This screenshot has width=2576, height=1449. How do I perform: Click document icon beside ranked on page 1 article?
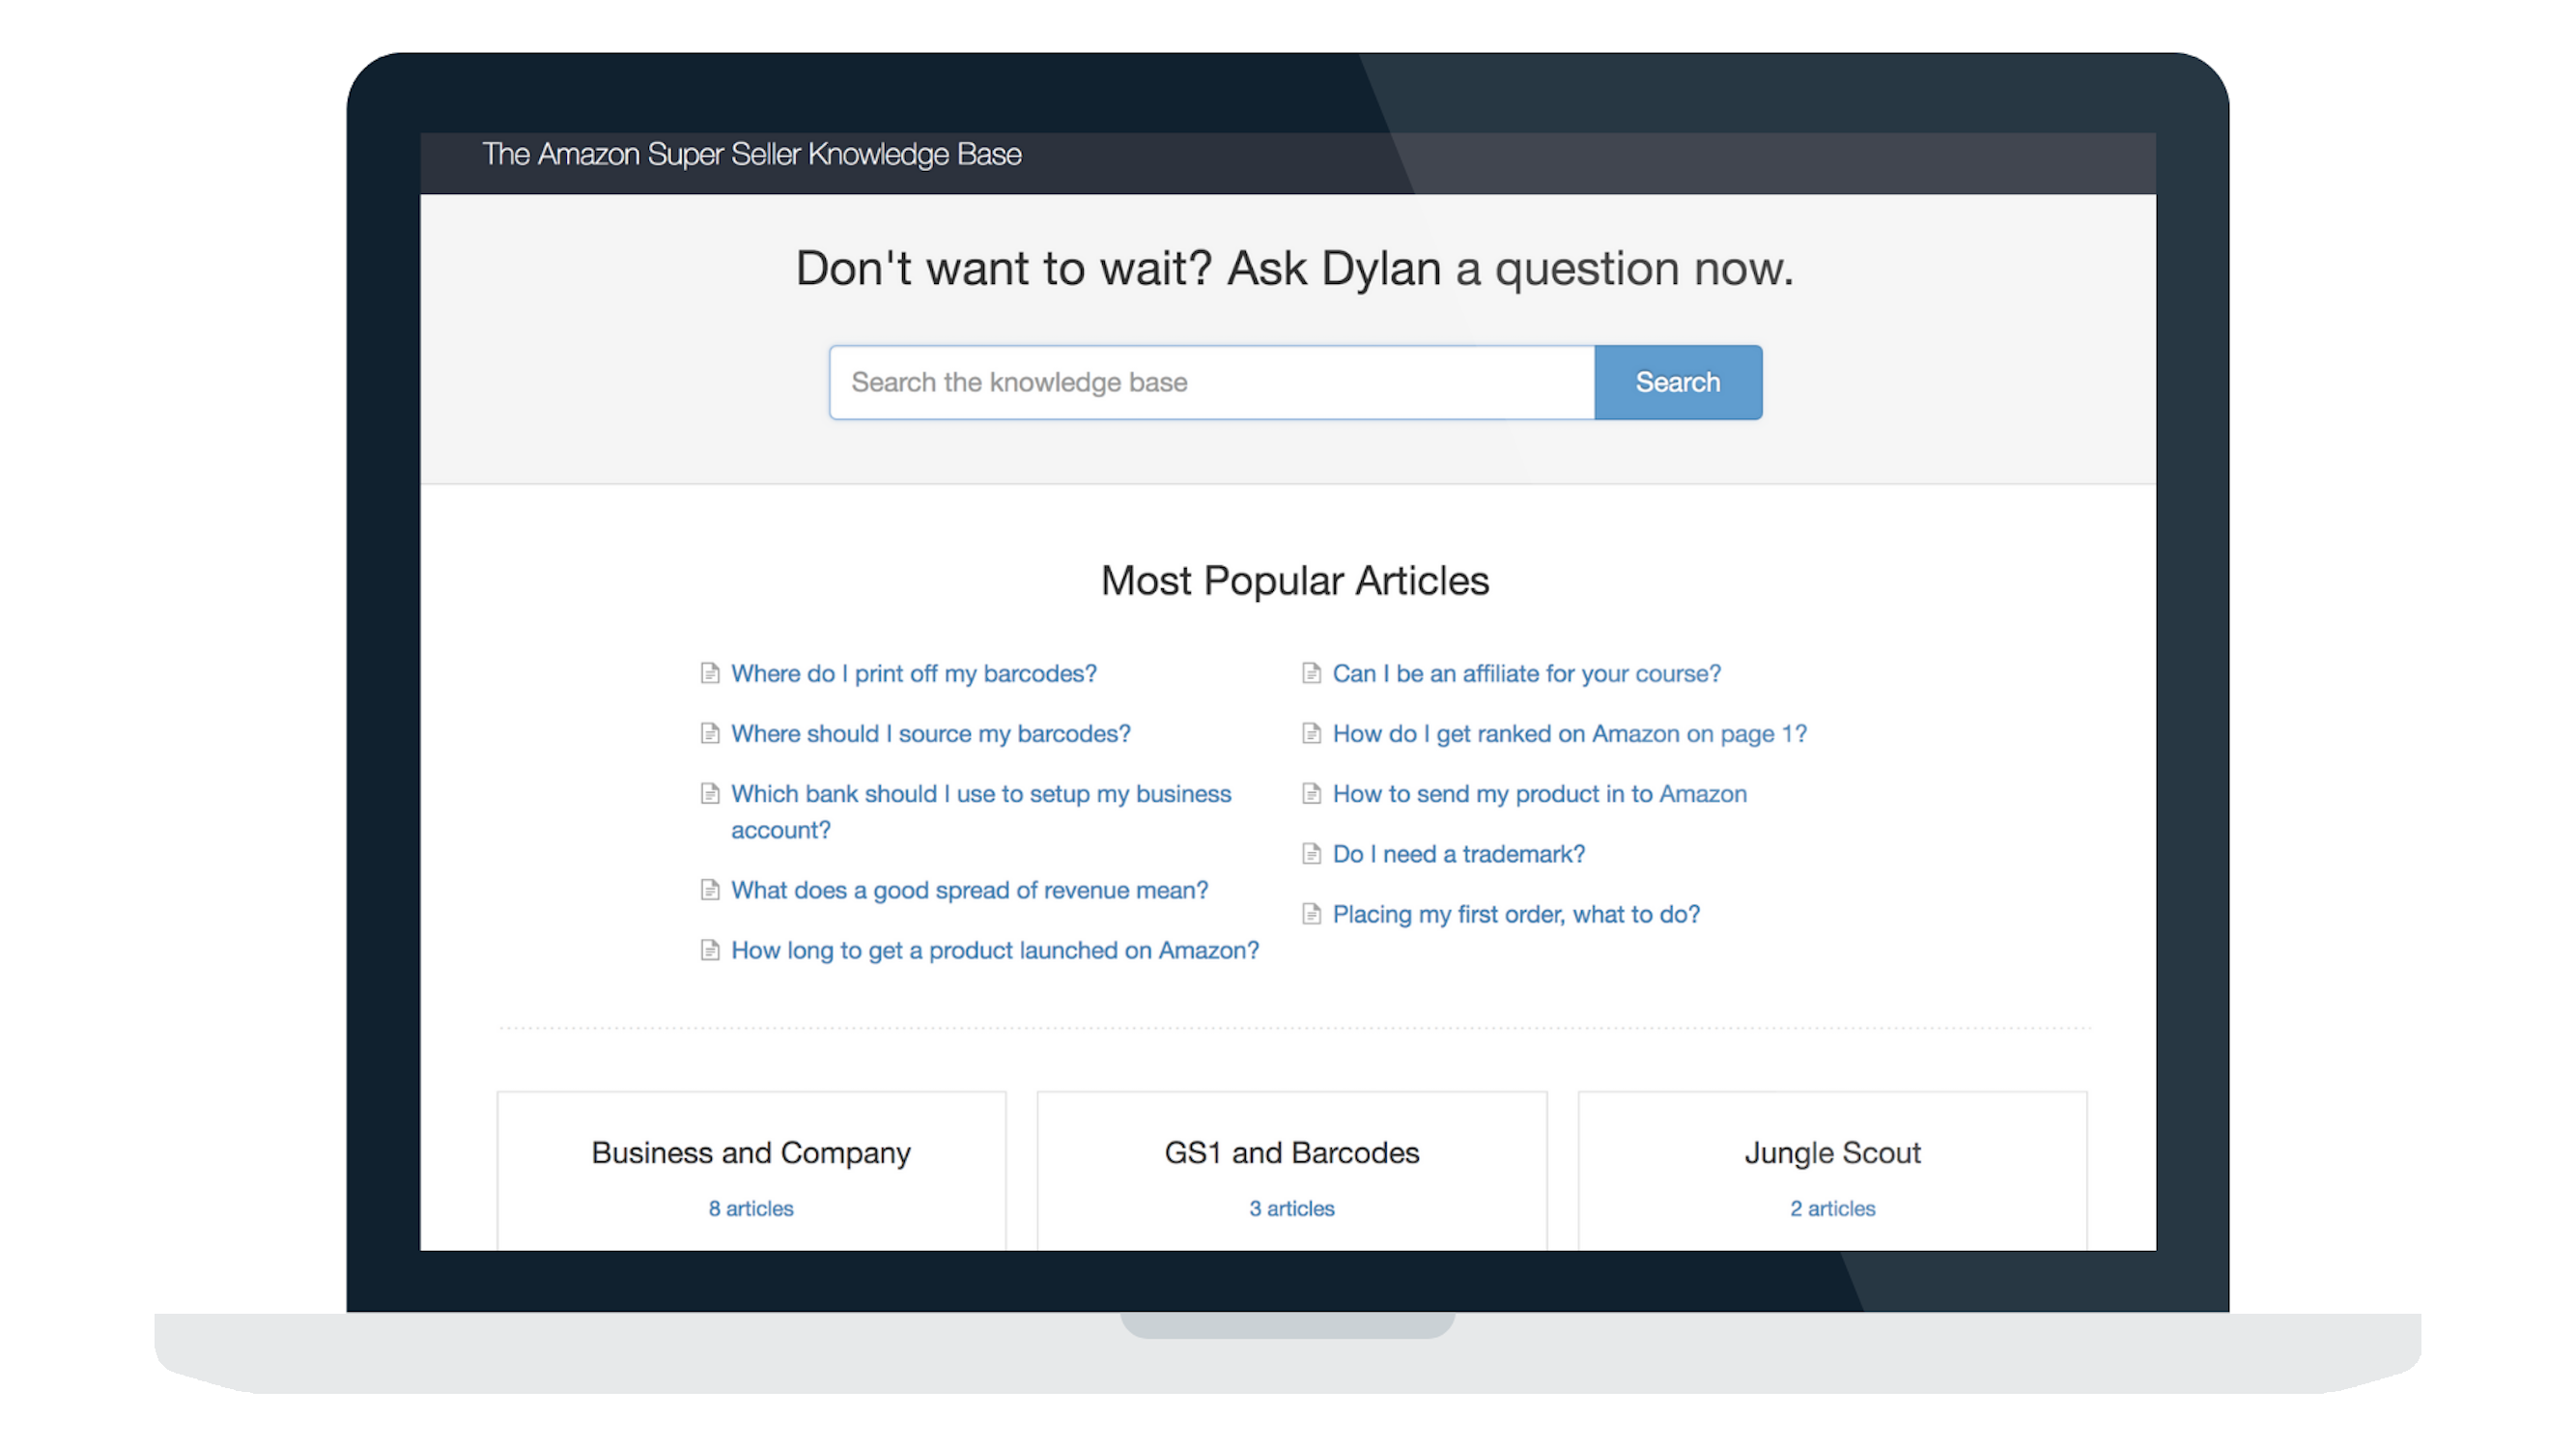pos(1311,733)
